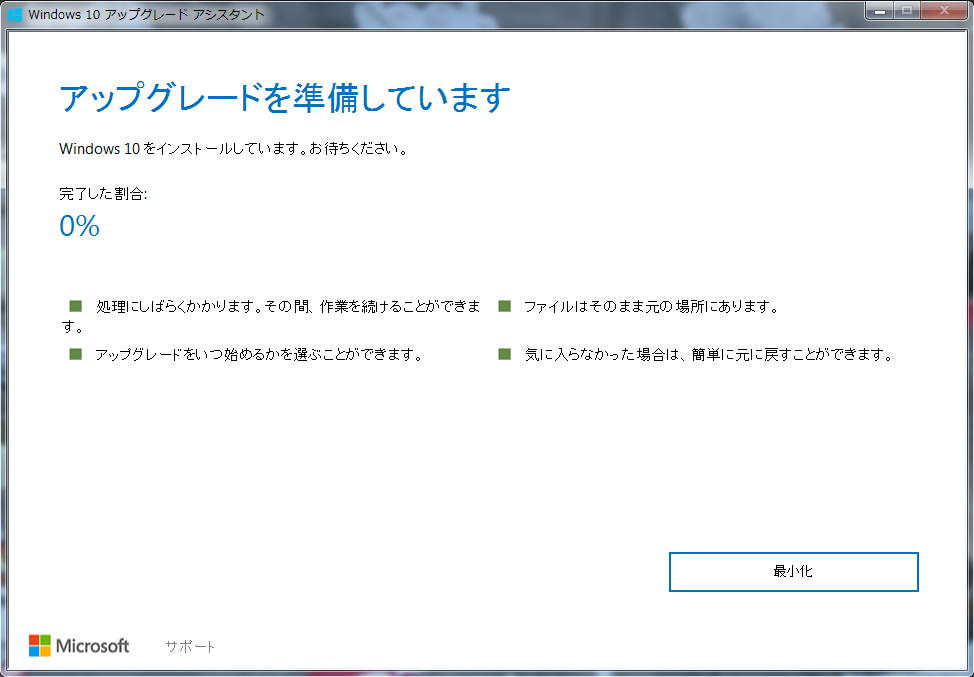Screen dimensions: 974x677
Task: Click green square beside アップグレードをいつ
Action: [76, 354]
